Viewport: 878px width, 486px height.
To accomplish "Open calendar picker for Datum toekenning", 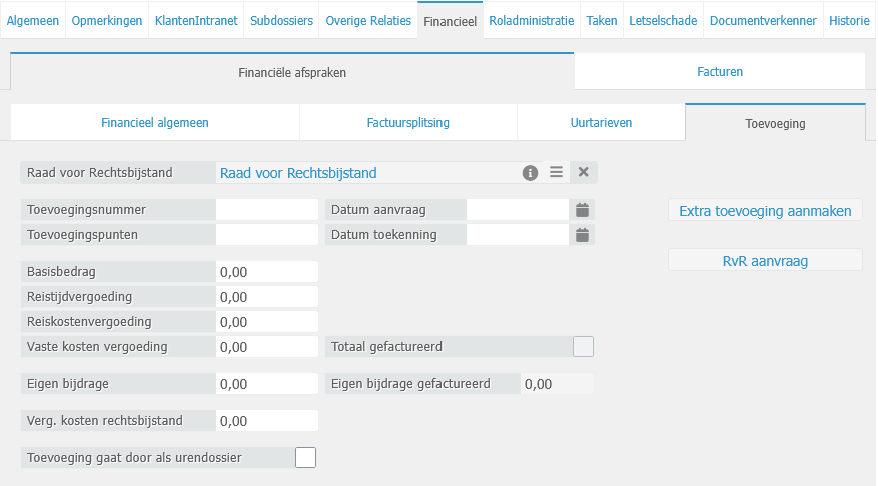I will [x=583, y=235].
